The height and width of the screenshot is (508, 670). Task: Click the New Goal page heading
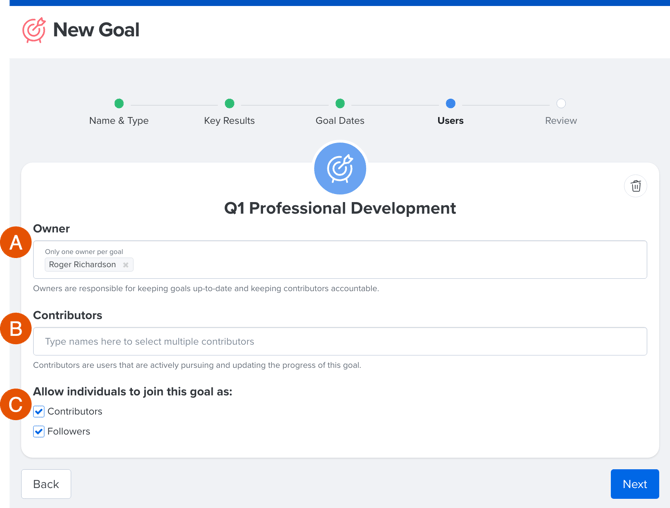(x=96, y=30)
